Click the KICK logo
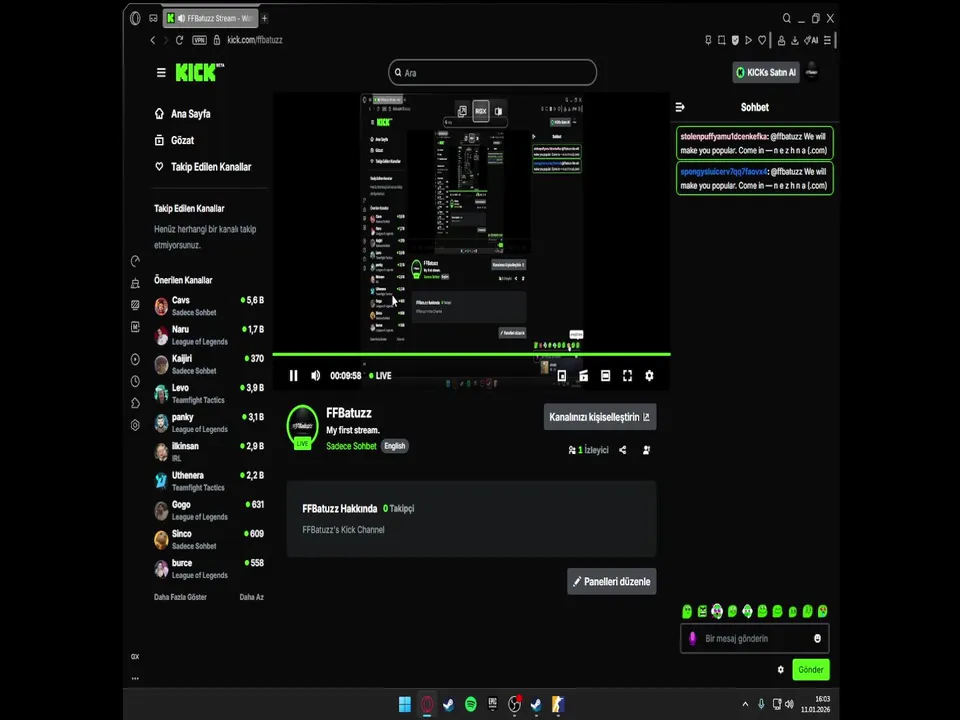The width and height of the screenshot is (960, 720). [x=199, y=72]
